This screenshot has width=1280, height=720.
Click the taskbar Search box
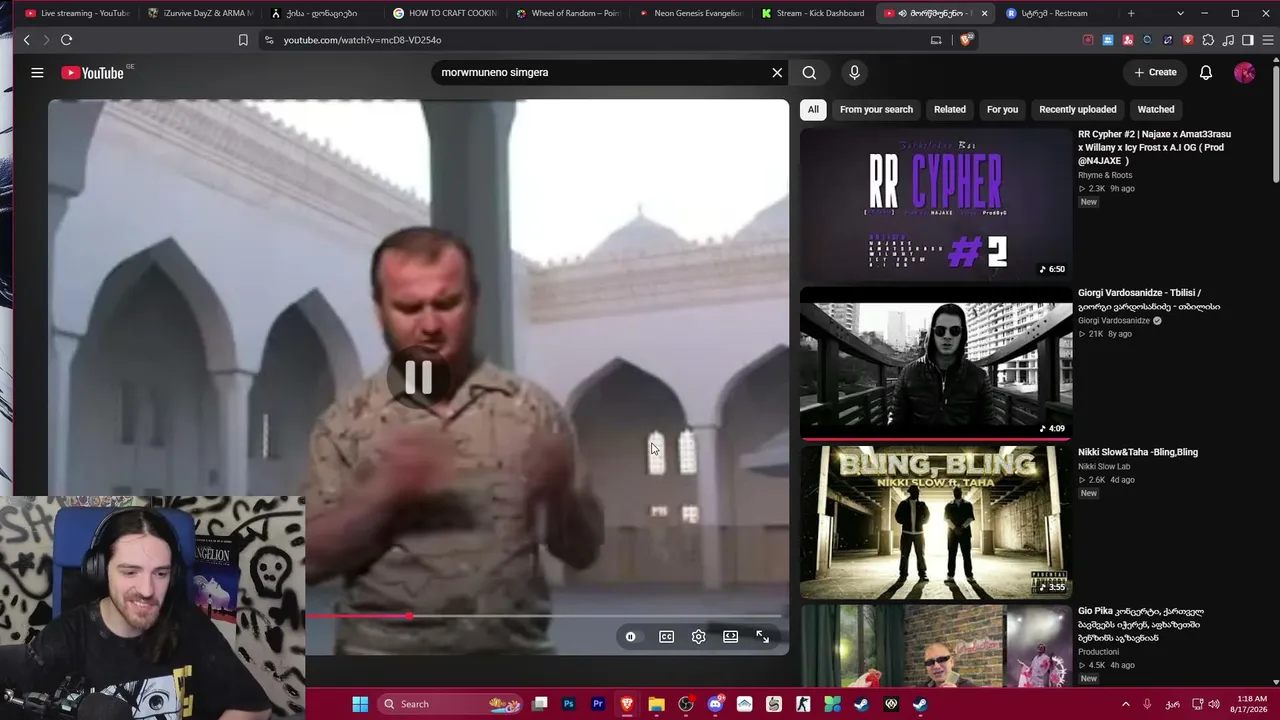pos(450,704)
